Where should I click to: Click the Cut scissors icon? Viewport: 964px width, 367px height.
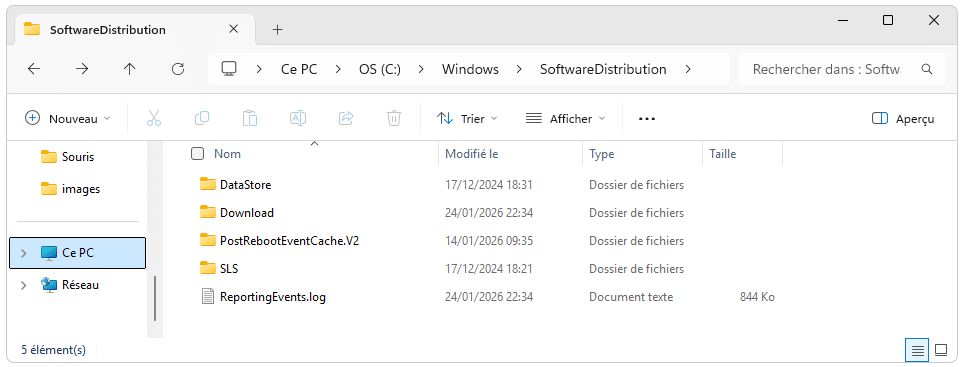[x=154, y=119]
